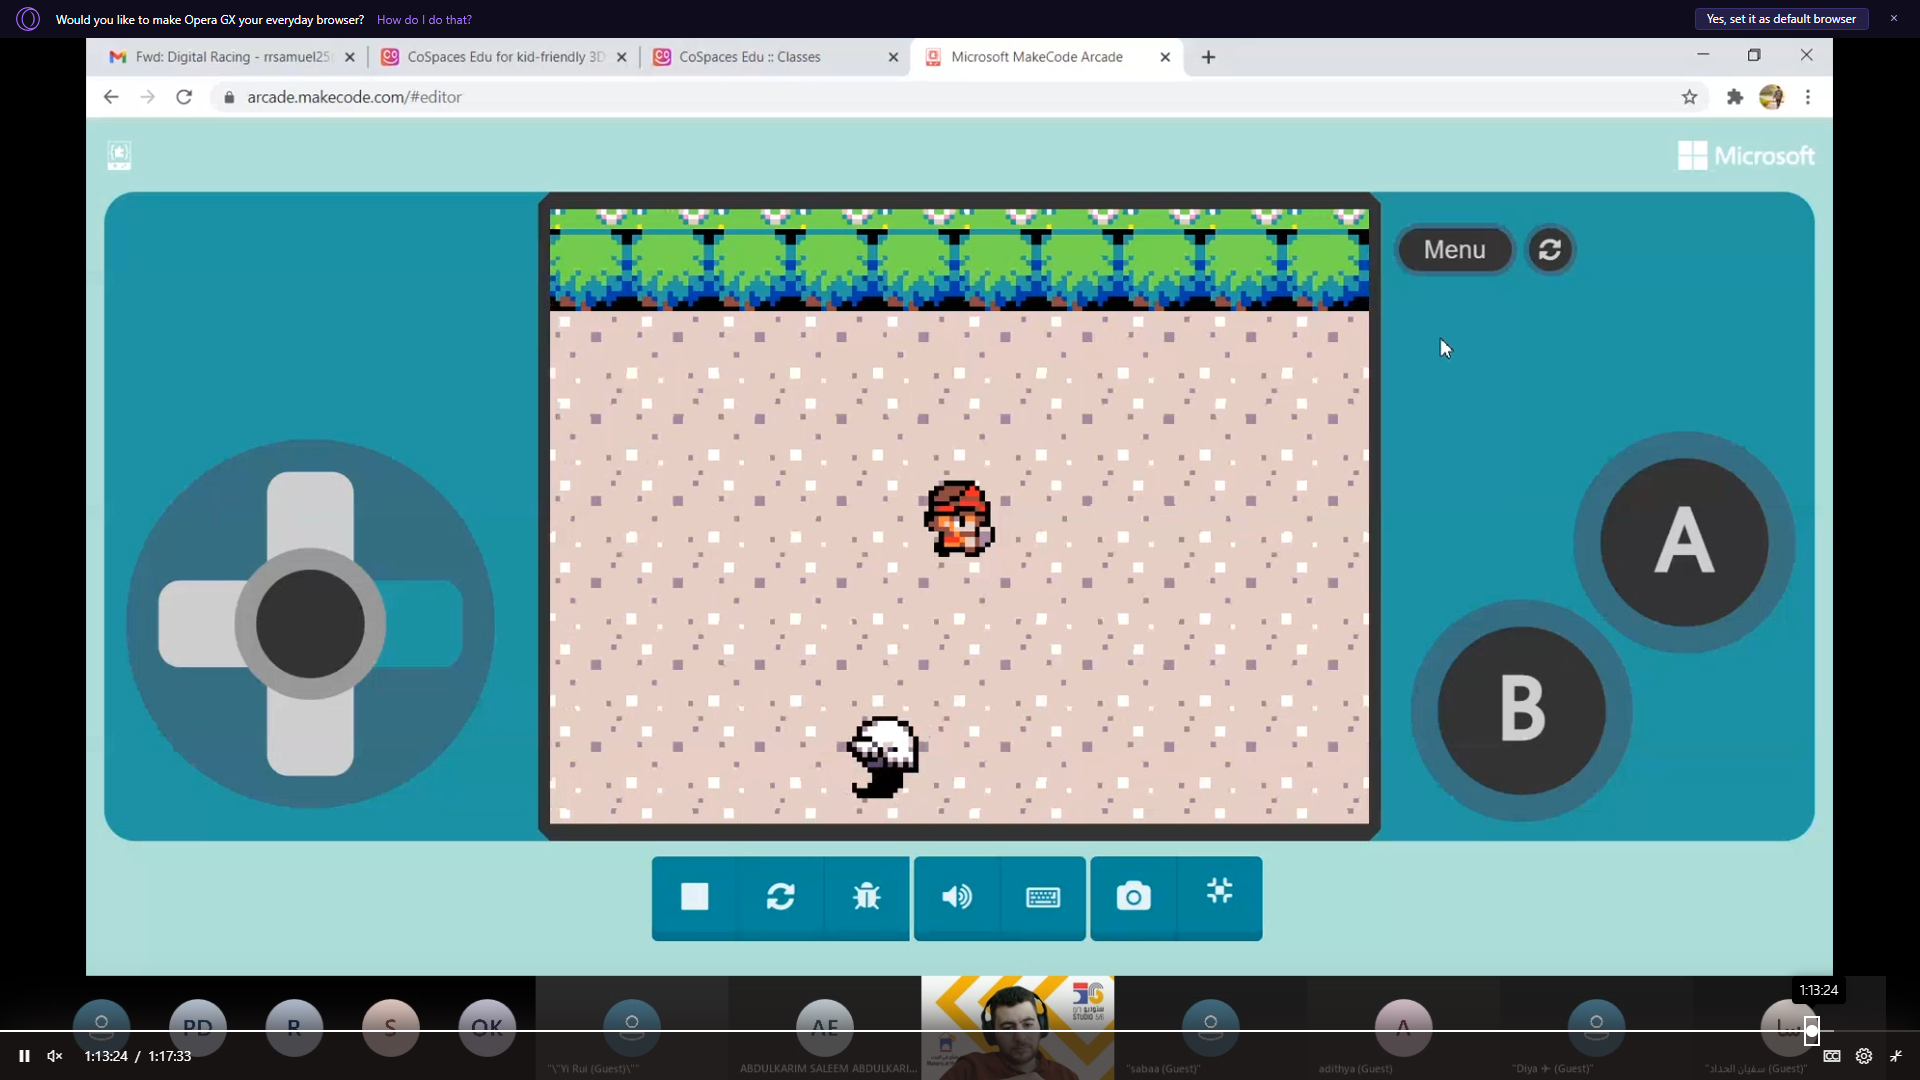
Task: Exit fullscreen video mode
Action: tap(1896, 1056)
